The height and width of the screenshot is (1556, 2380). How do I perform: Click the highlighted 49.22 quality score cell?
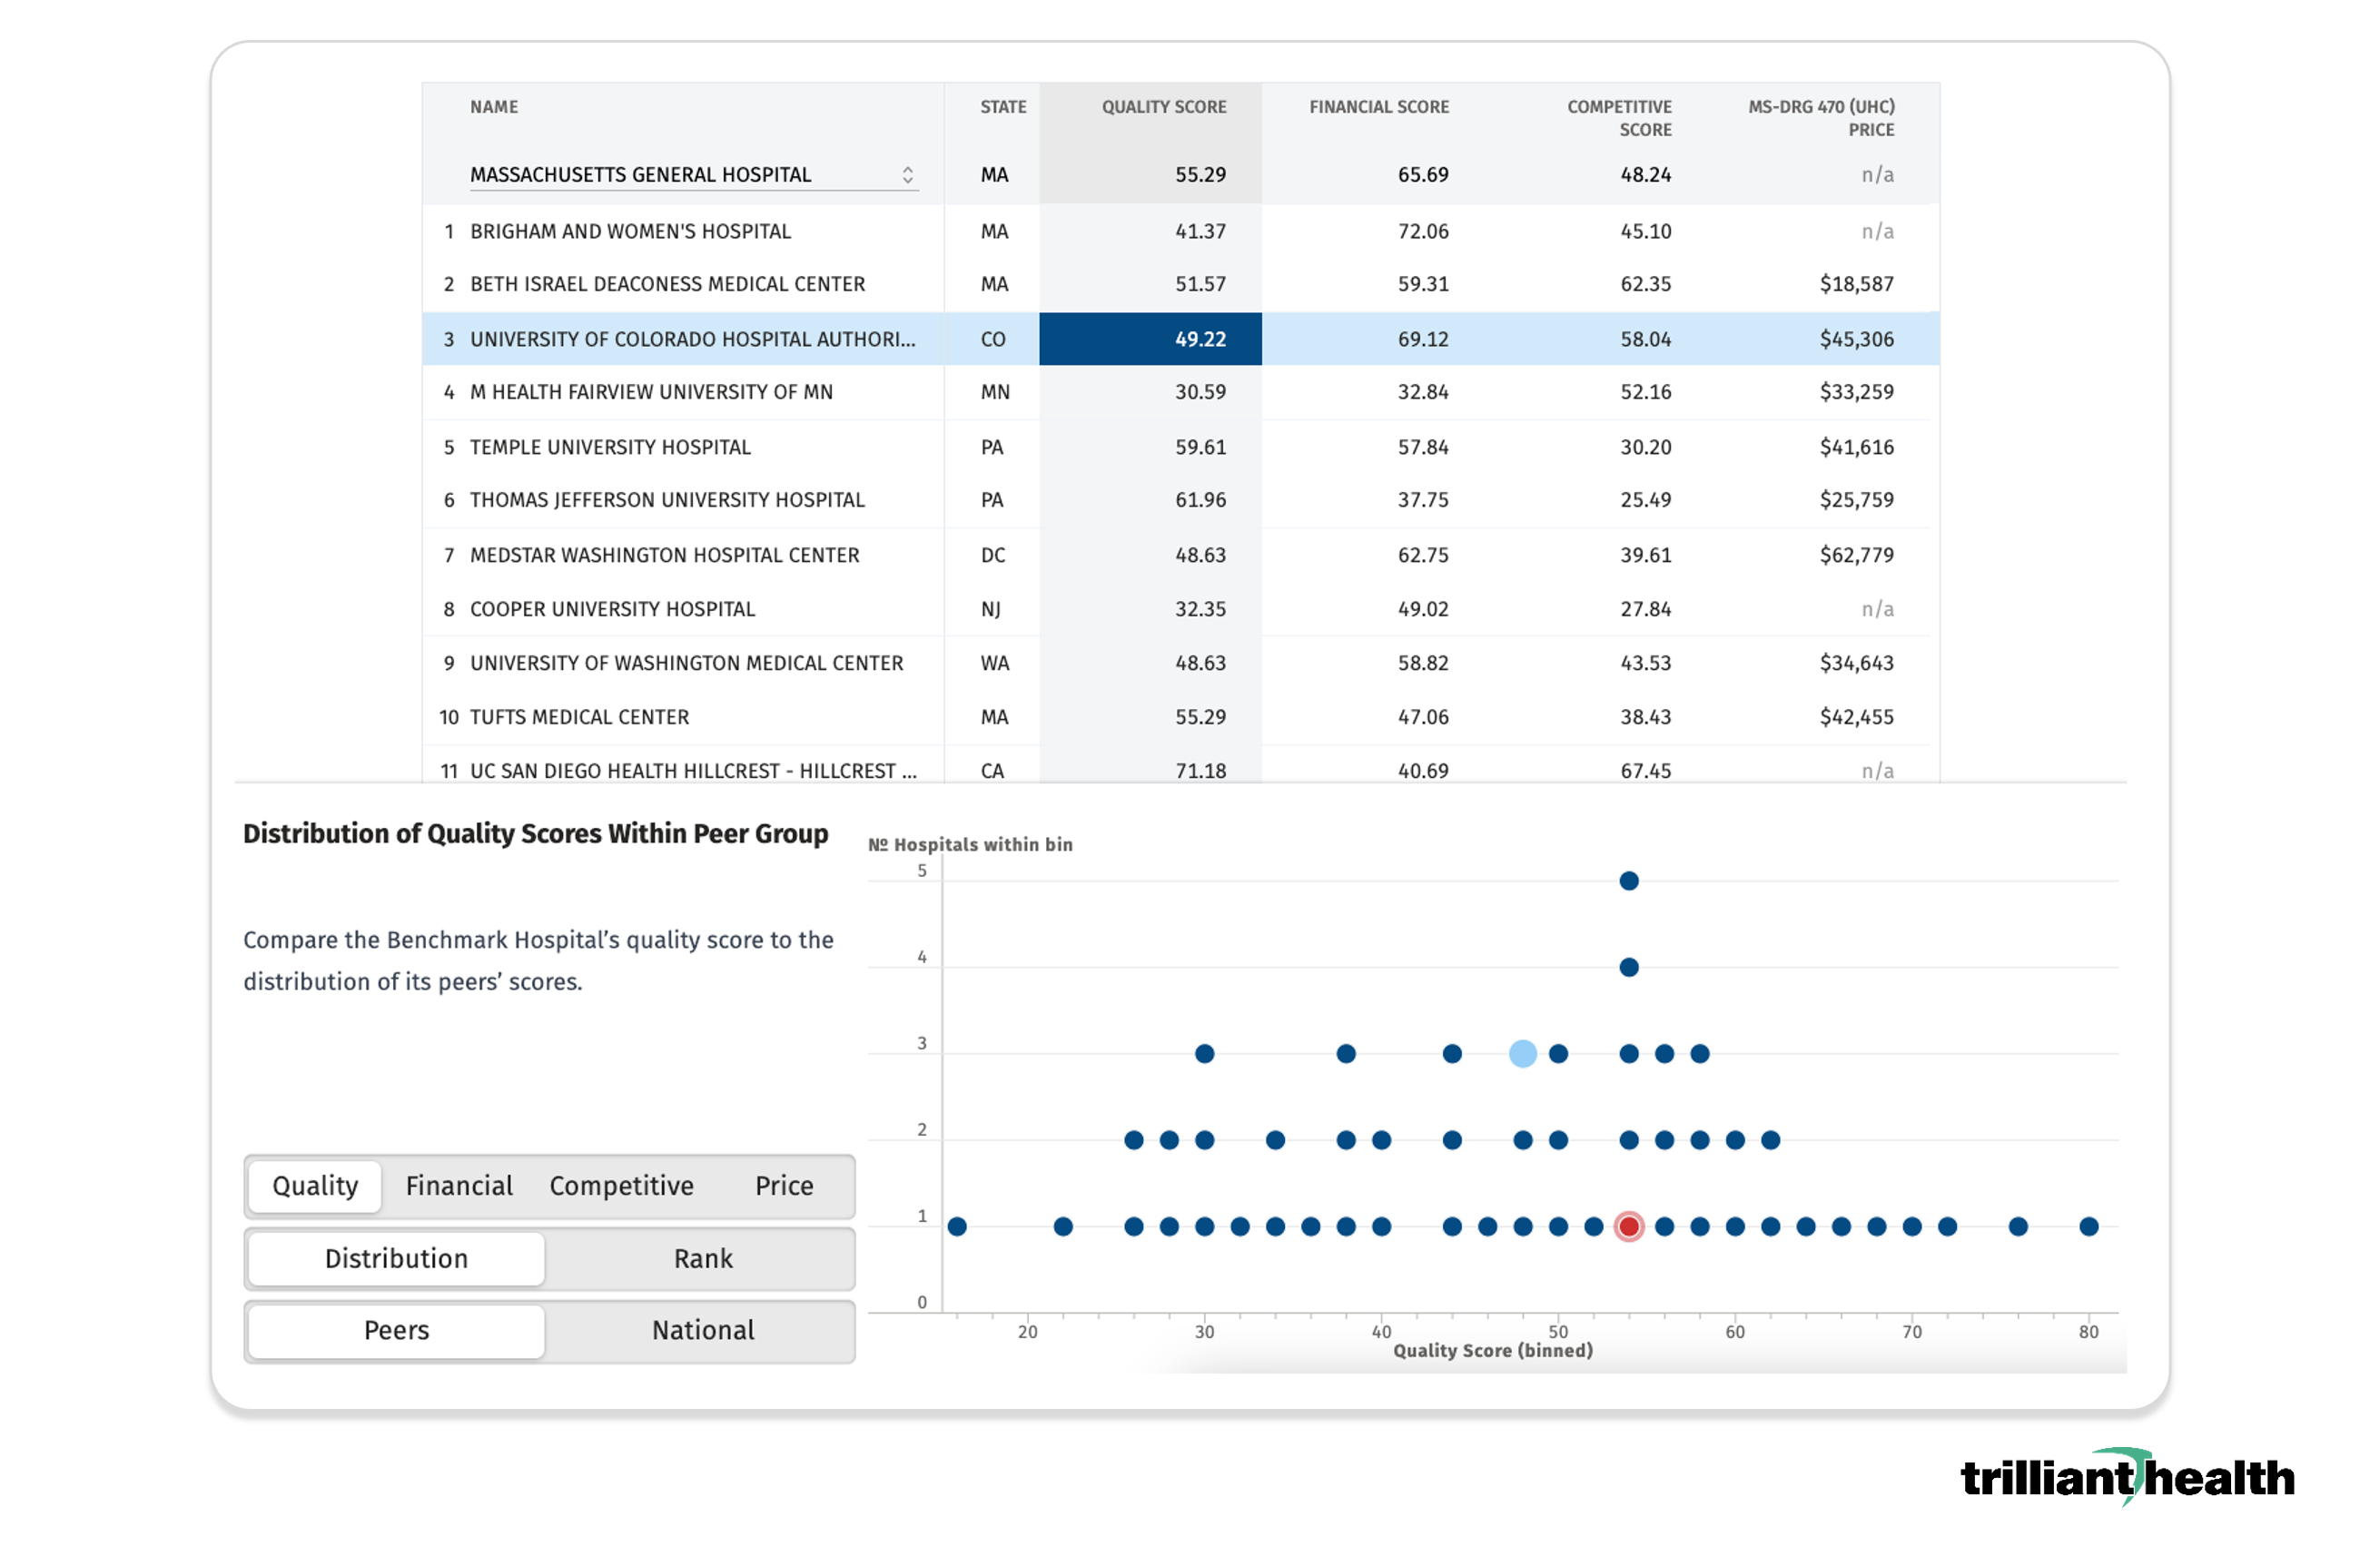[x=1150, y=339]
